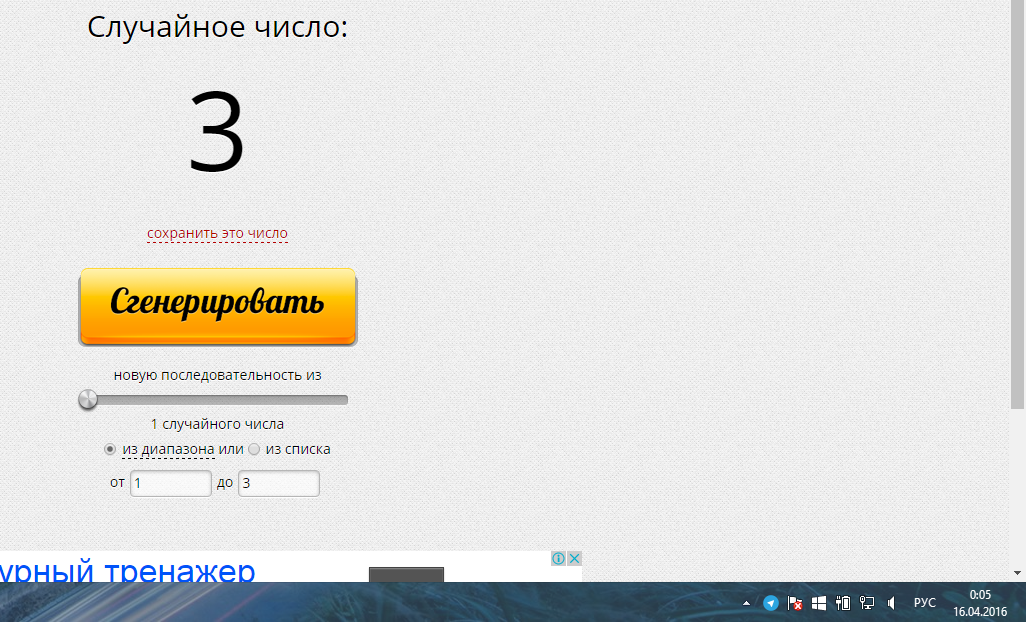Select the 'из списка' radio button

[x=254, y=450]
